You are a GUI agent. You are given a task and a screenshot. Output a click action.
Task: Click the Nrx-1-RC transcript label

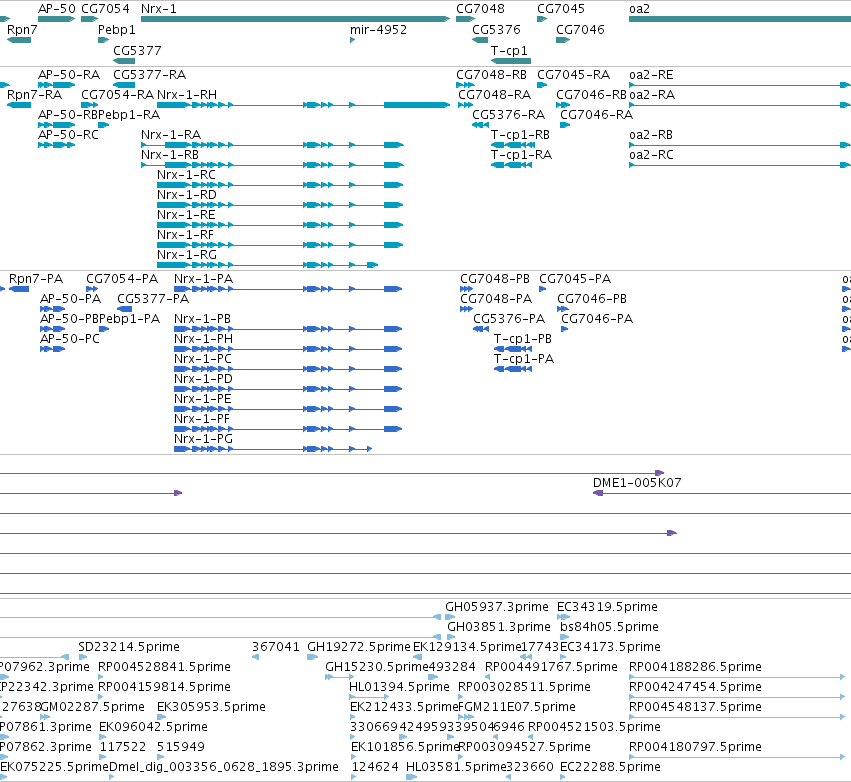pyautogui.click(x=186, y=175)
